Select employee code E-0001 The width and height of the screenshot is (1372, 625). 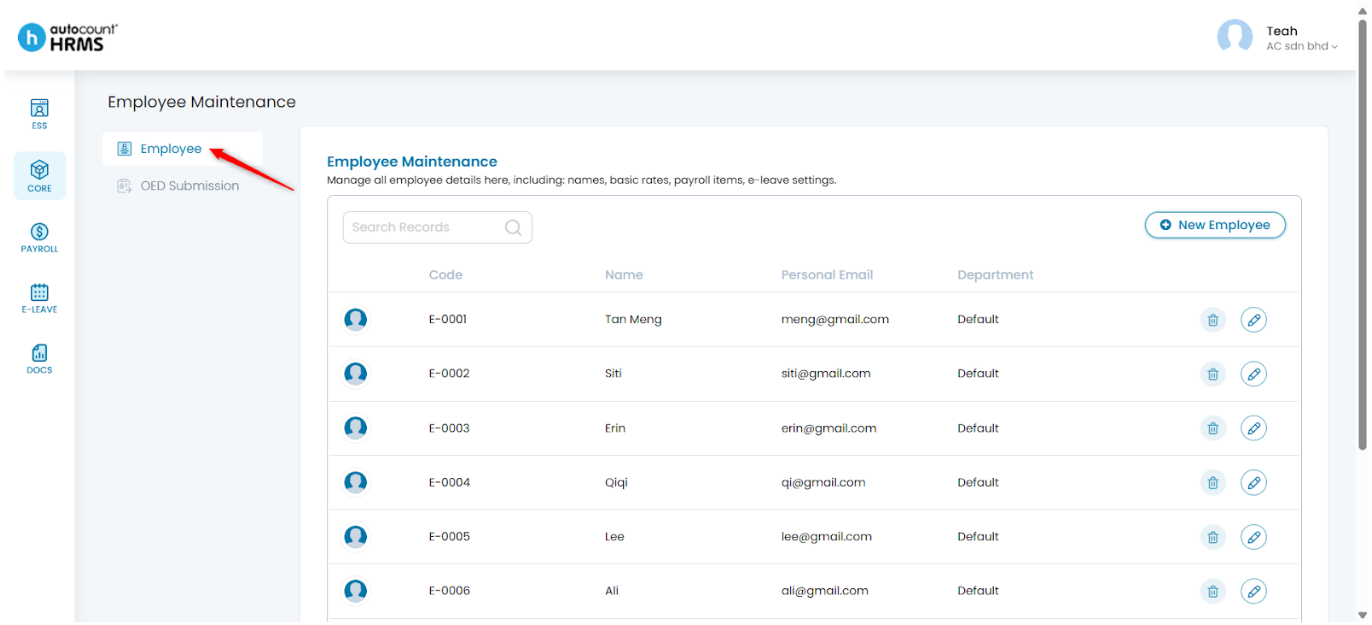[x=448, y=320]
